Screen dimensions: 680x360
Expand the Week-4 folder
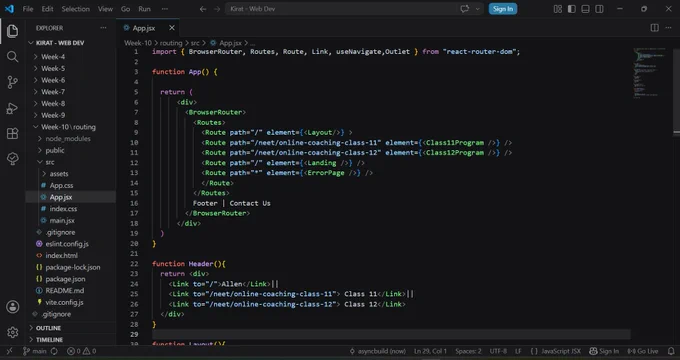tap(53, 57)
